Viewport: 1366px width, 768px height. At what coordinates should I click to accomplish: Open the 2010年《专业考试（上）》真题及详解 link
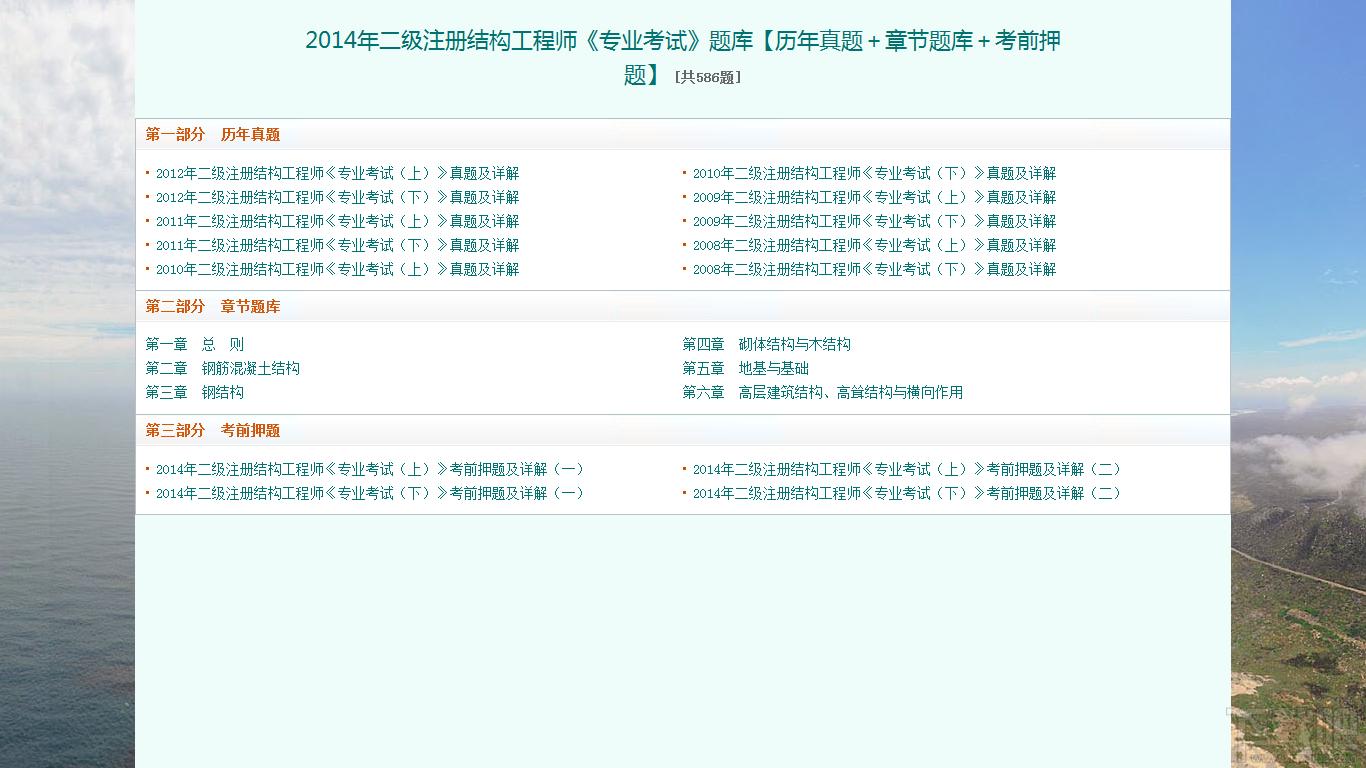click(x=337, y=268)
